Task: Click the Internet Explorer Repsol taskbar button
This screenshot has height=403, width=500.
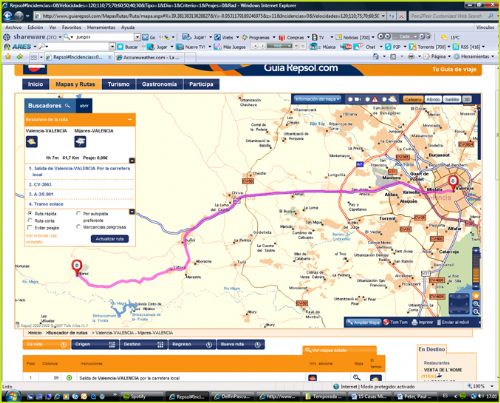Action: pyautogui.click(x=187, y=396)
